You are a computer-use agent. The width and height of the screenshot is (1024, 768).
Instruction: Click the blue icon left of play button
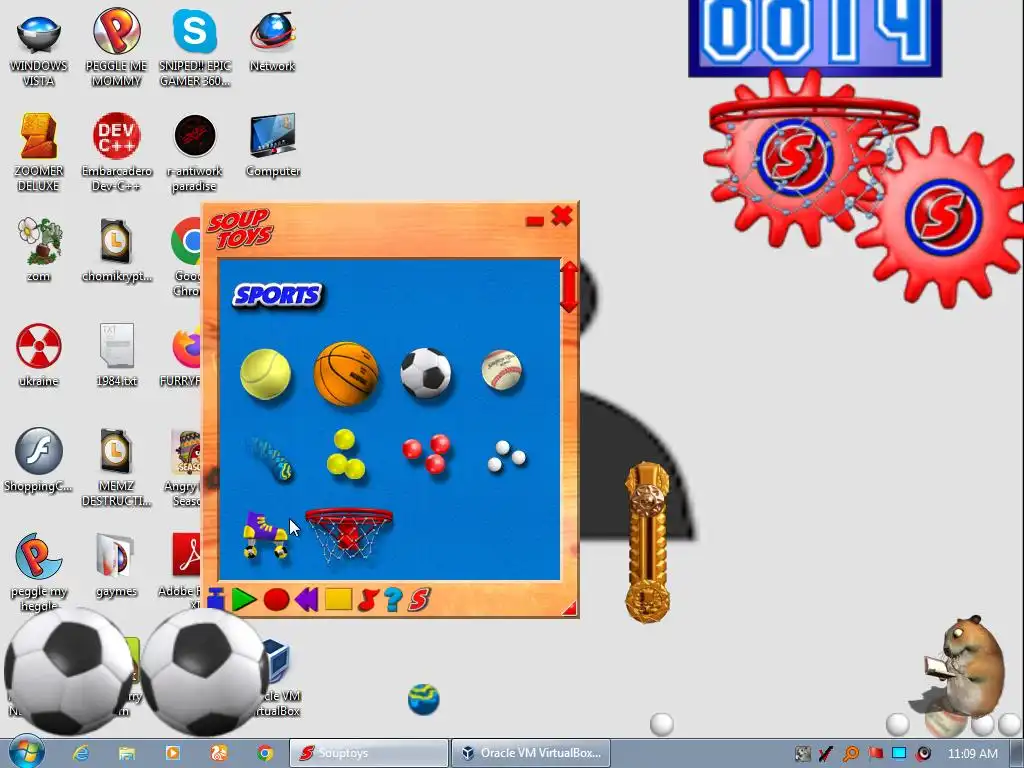216,598
